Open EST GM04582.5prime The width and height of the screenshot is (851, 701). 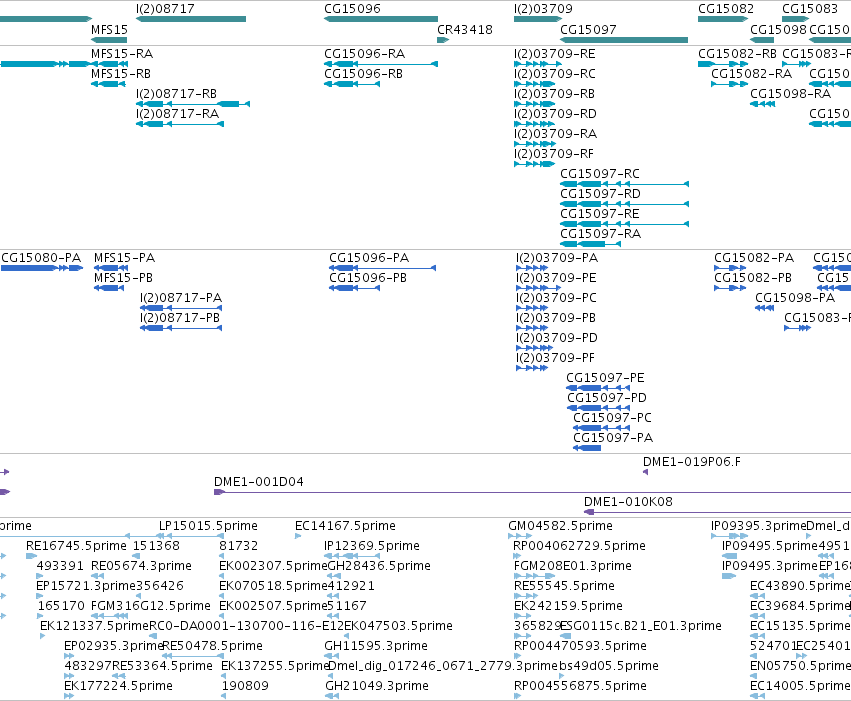click(x=520, y=536)
